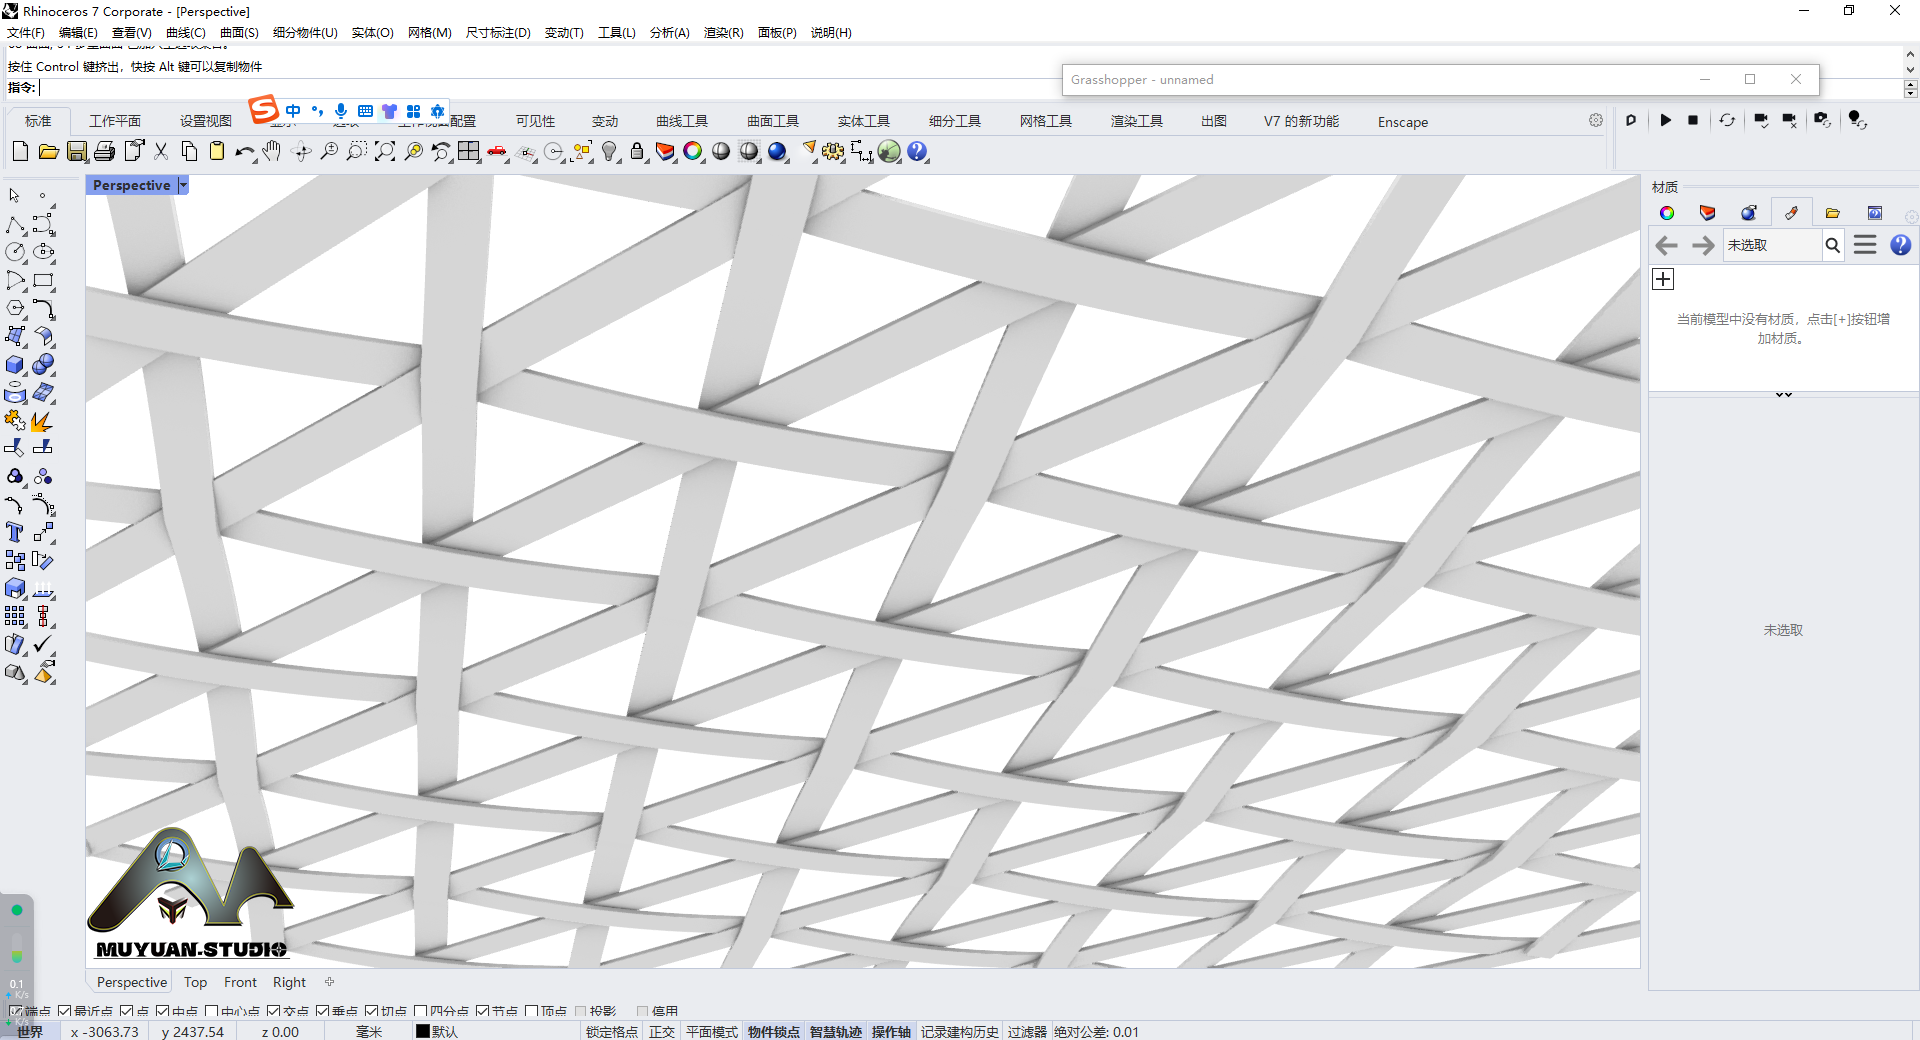The height and width of the screenshot is (1040, 1920).
Task: Click the 记录建构历史 status bar button
Action: [x=960, y=1032]
